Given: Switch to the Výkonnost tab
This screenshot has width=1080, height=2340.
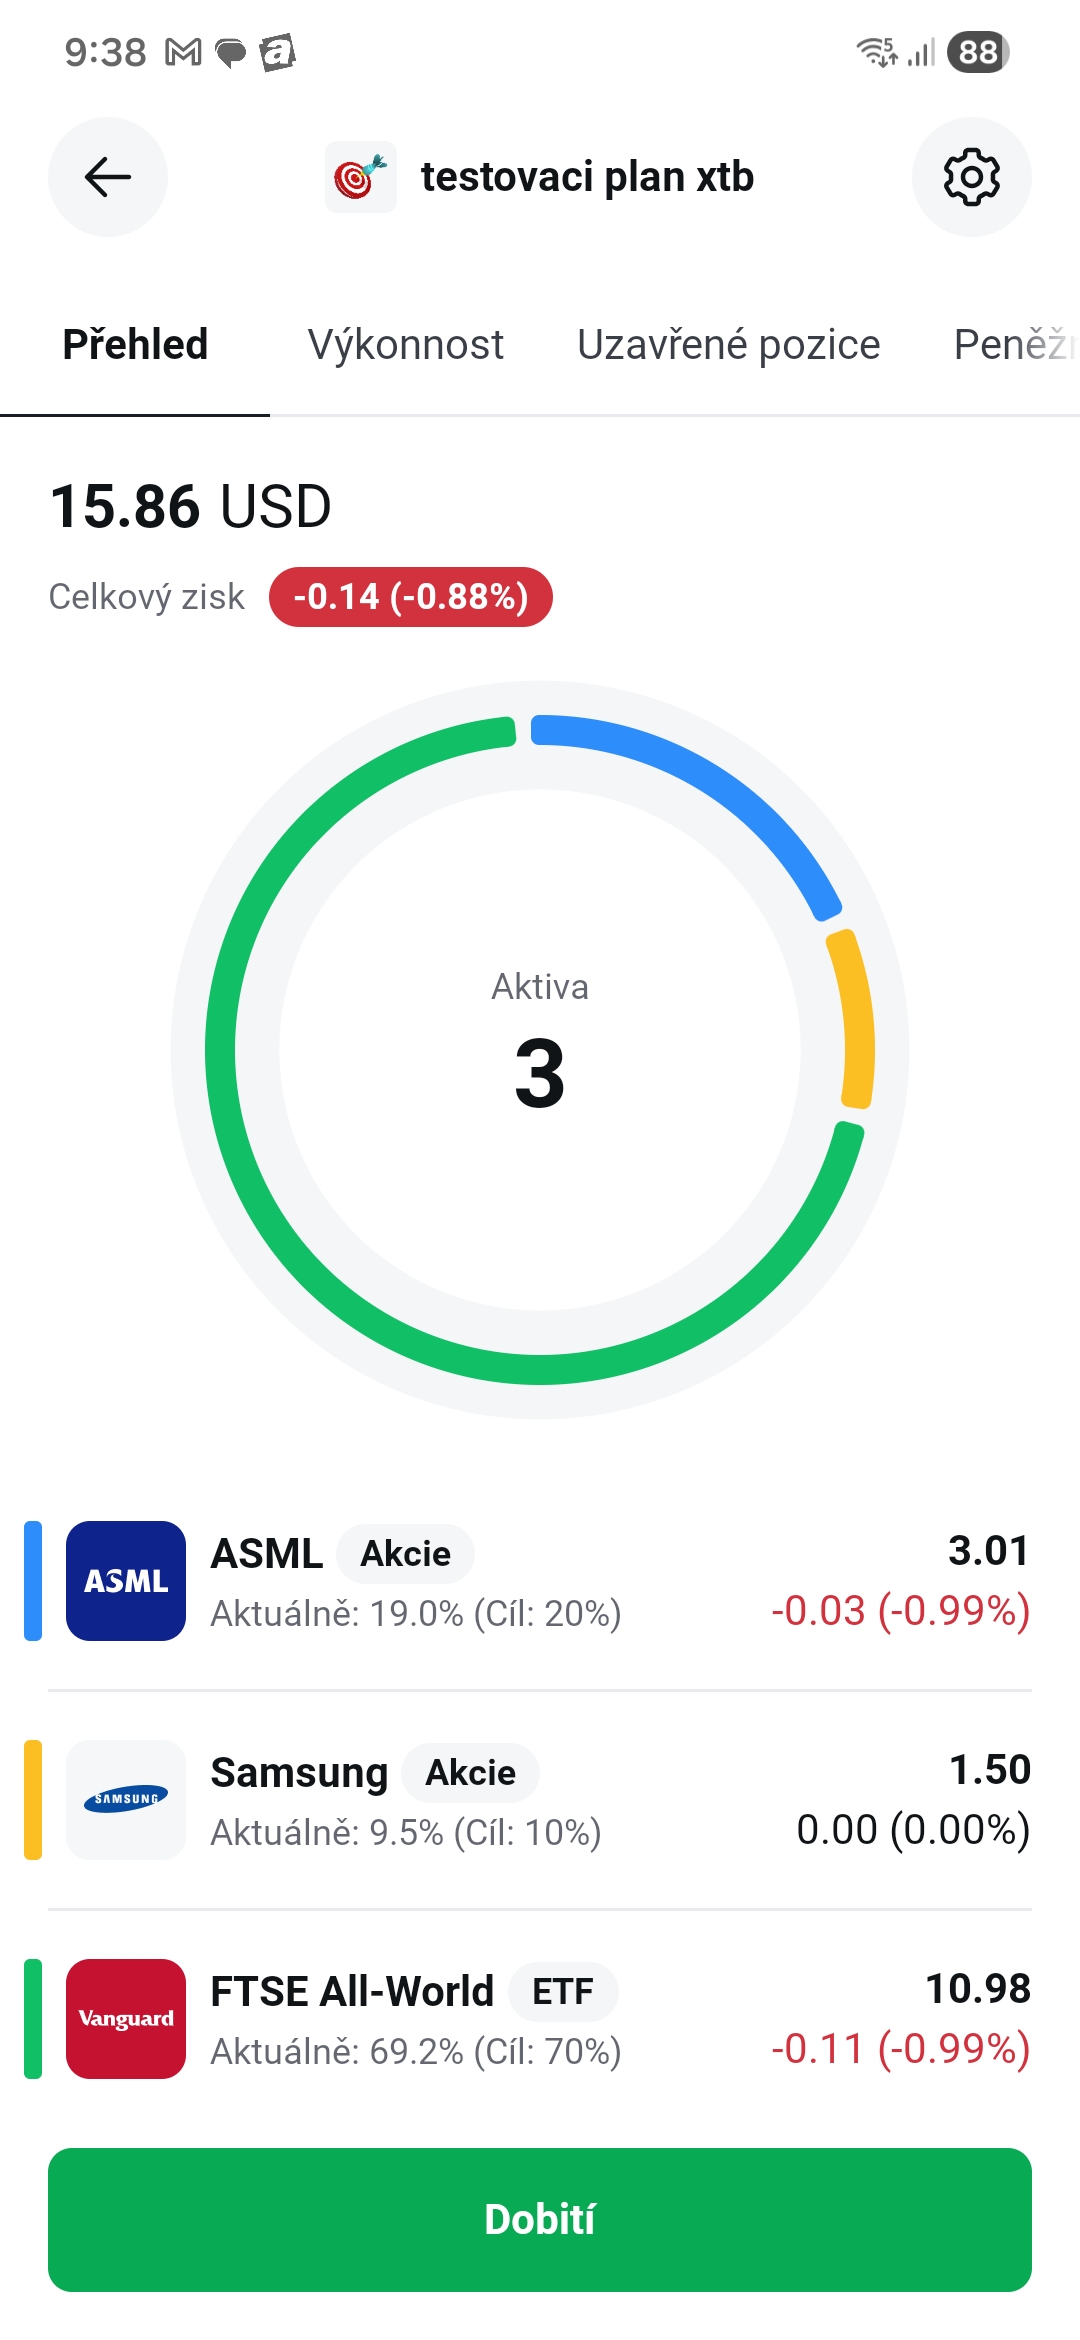Looking at the screenshot, I should [405, 345].
